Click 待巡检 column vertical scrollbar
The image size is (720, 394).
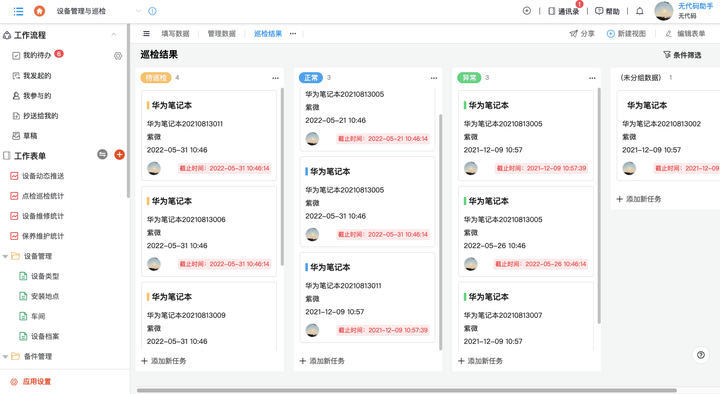282,176
